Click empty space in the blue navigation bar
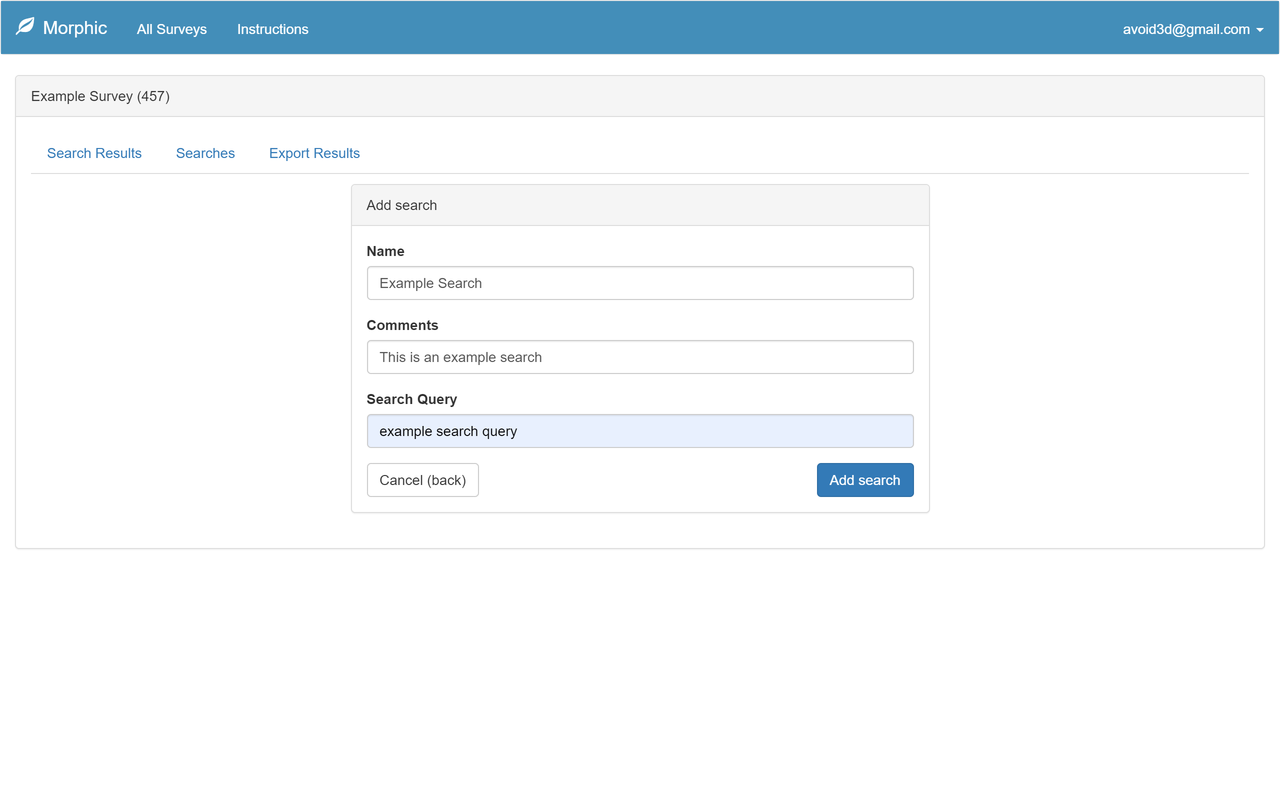The image size is (1280, 800). 700,28
